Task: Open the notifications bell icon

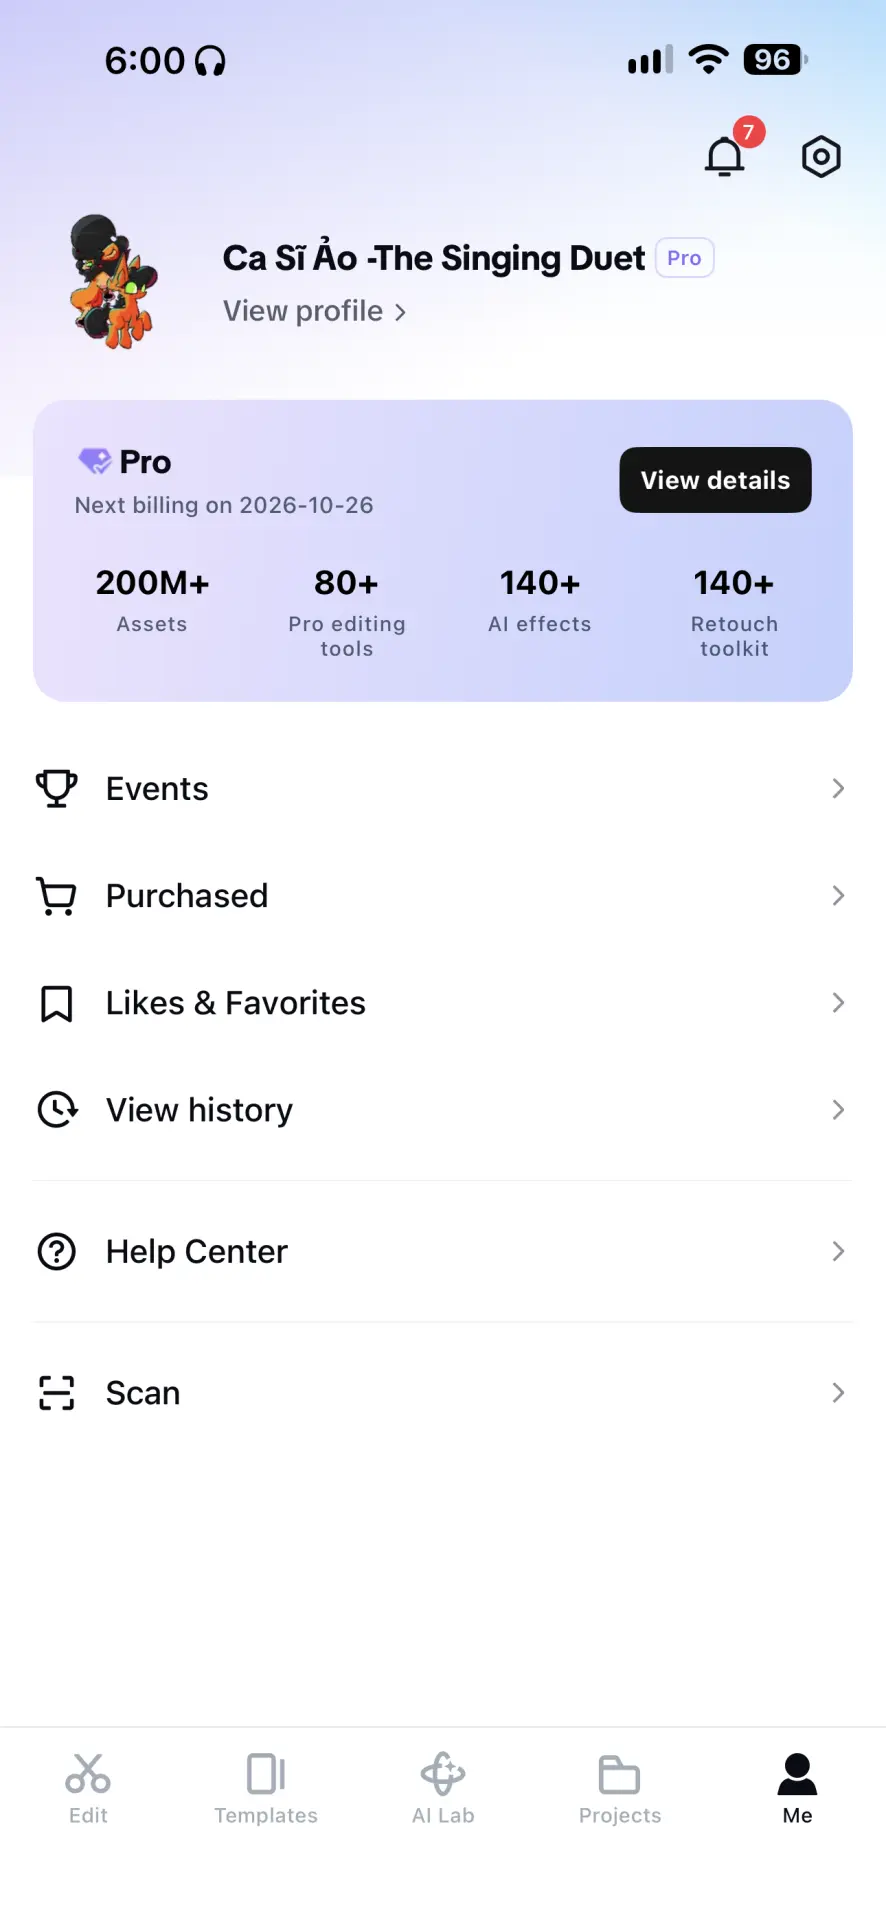Action: tap(725, 157)
